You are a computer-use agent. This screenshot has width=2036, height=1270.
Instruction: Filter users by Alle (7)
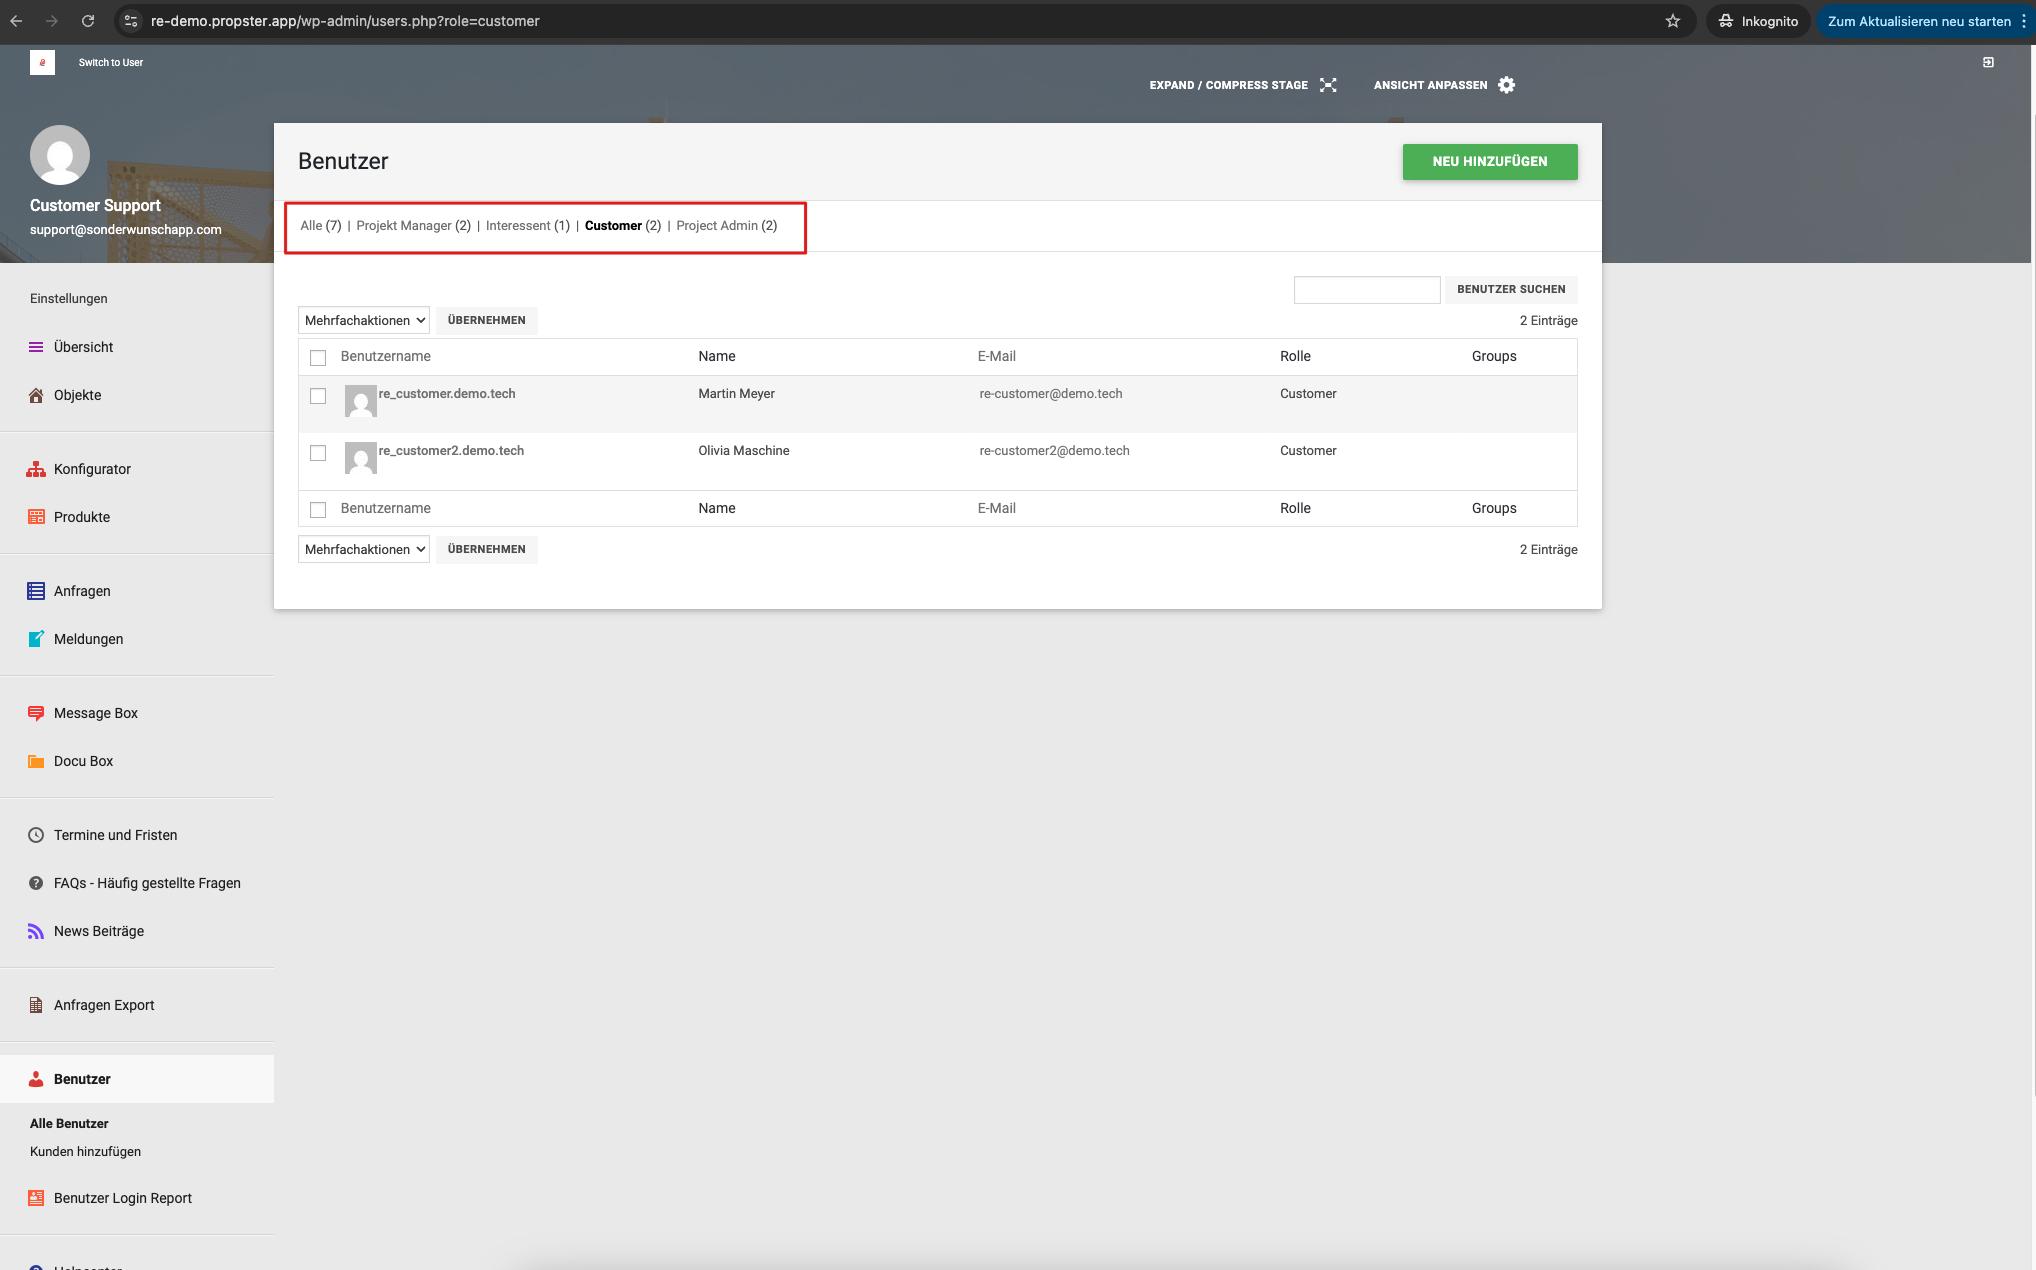tap(321, 226)
